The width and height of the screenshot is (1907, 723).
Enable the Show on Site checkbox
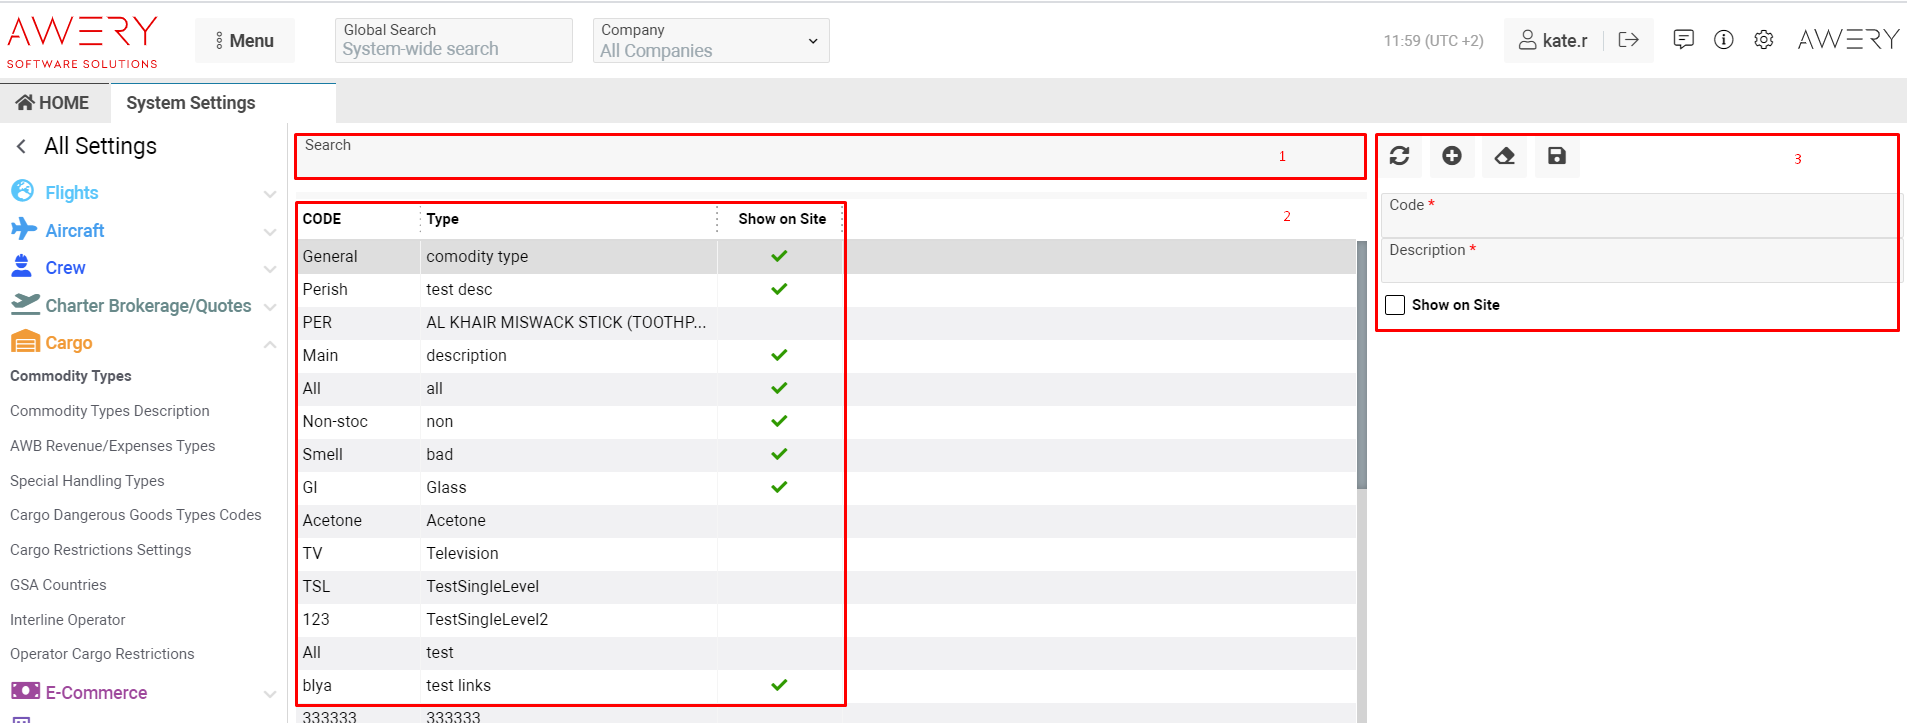[x=1395, y=305]
